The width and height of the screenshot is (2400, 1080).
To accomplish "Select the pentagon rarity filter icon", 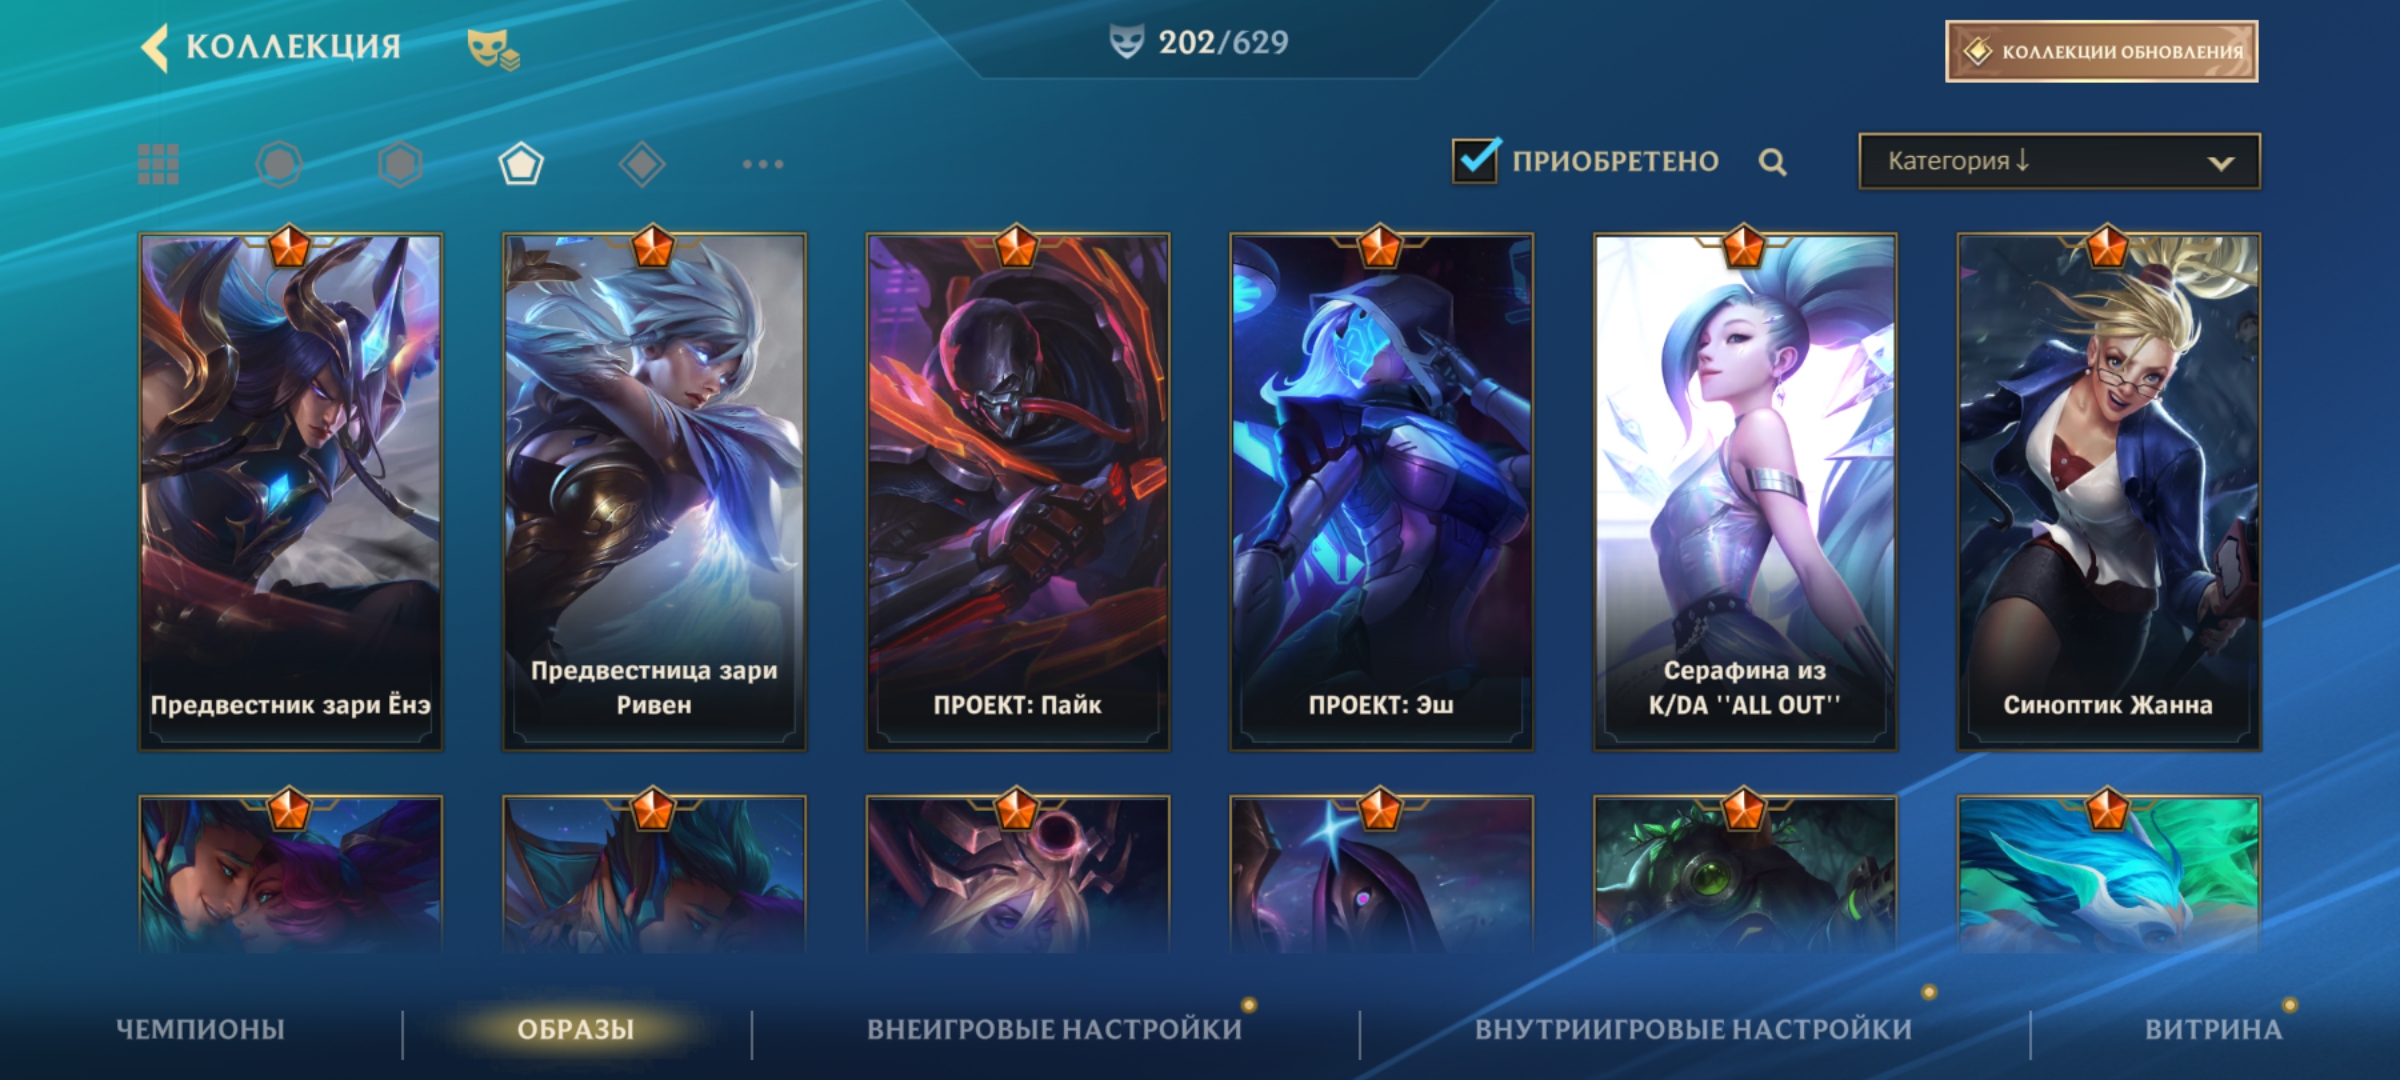I will [x=521, y=164].
